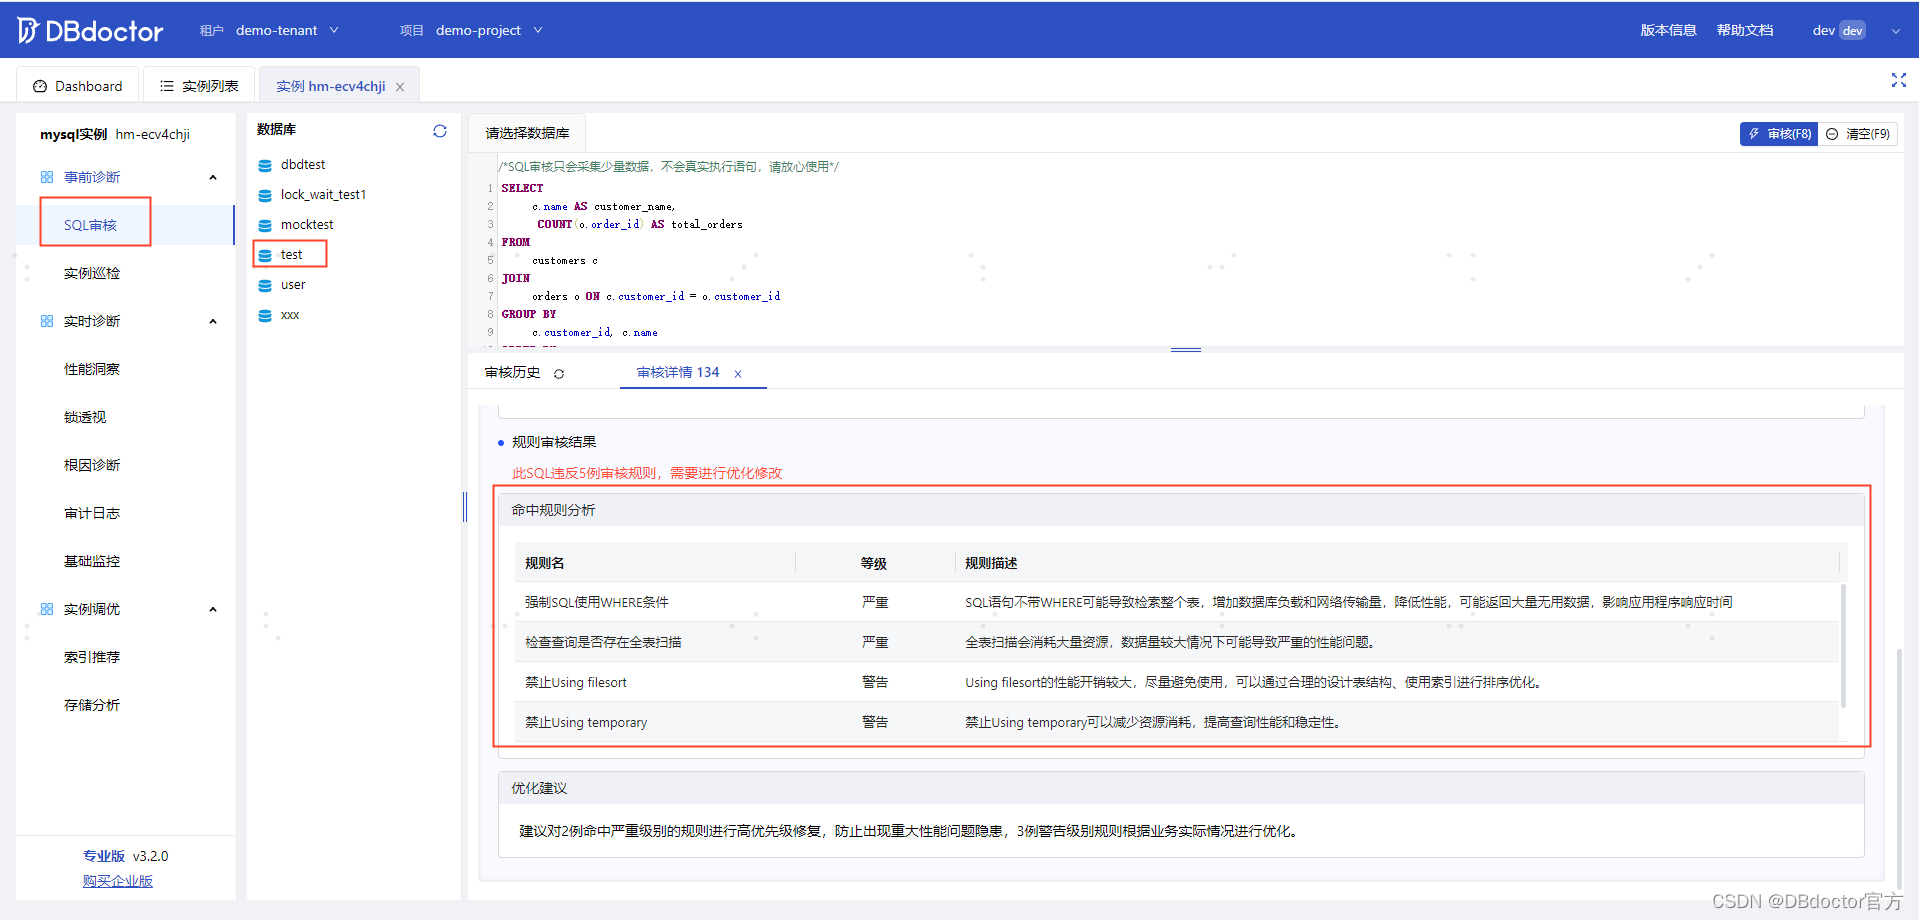Switch to the 实例列表 tab
1919x920 pixels.
tap(199, 86)
